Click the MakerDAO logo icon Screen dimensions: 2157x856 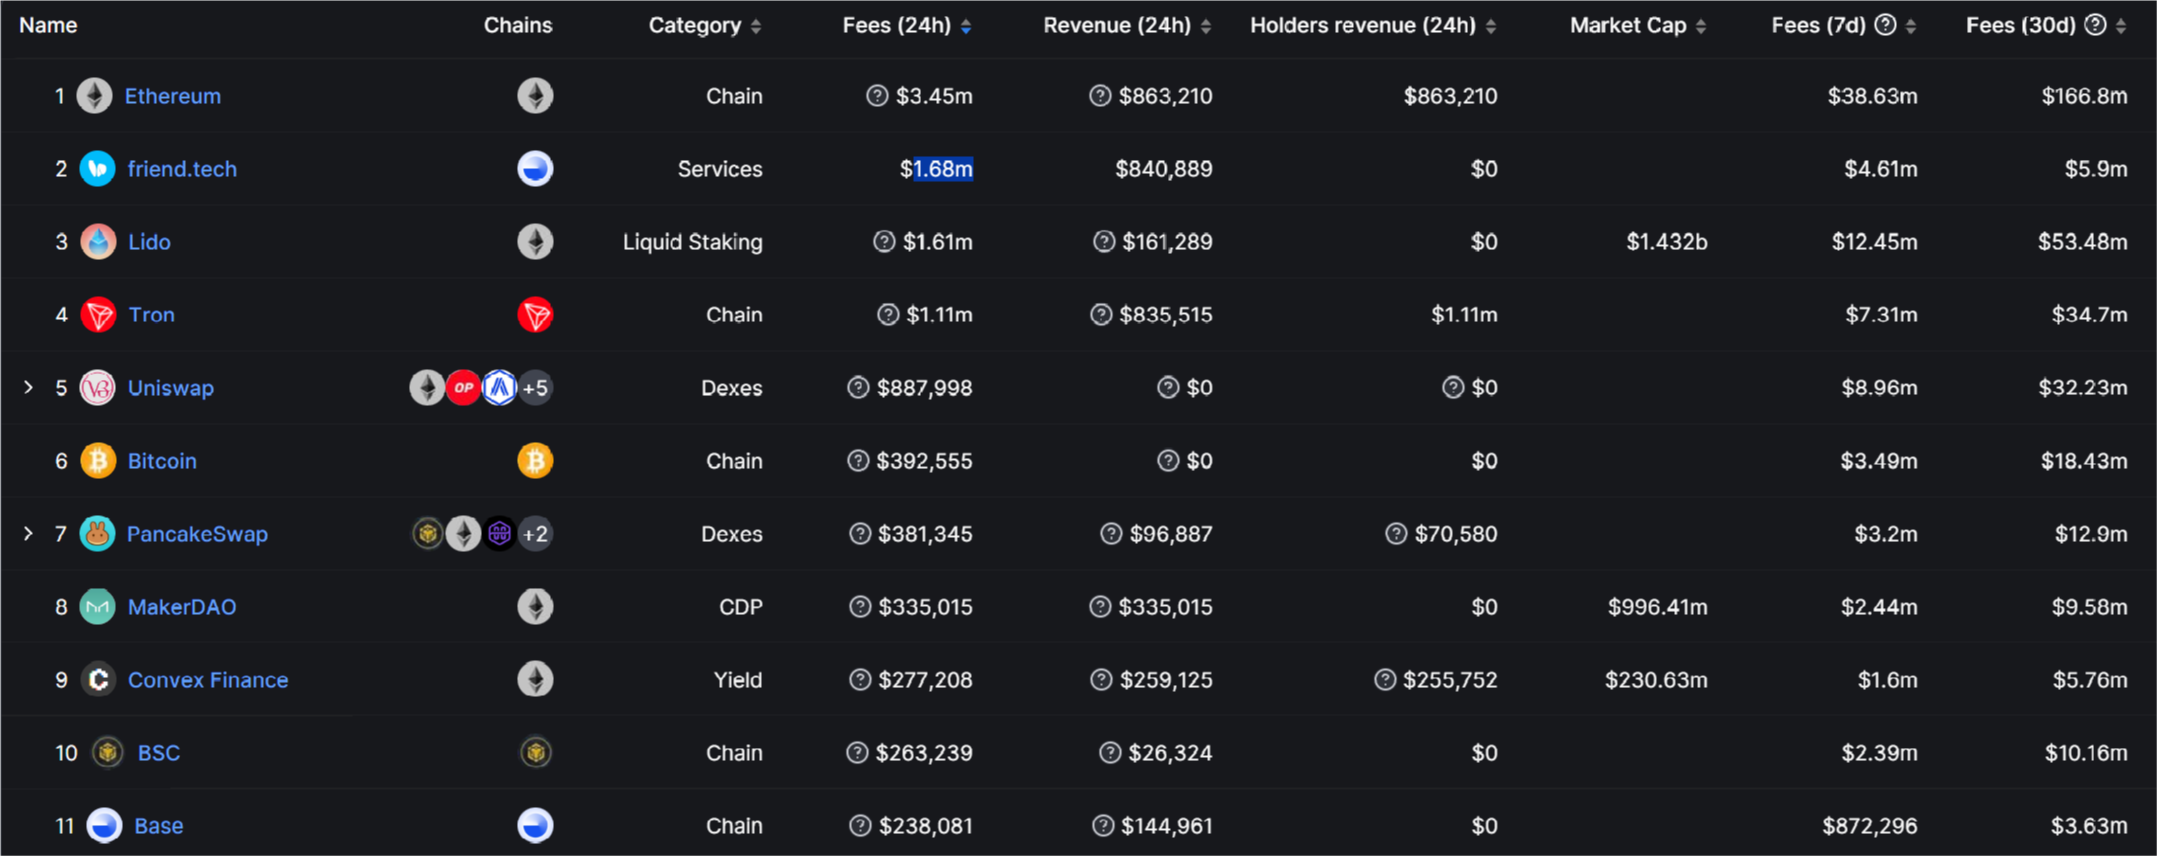pyautogui.click(x=98, y=607)
